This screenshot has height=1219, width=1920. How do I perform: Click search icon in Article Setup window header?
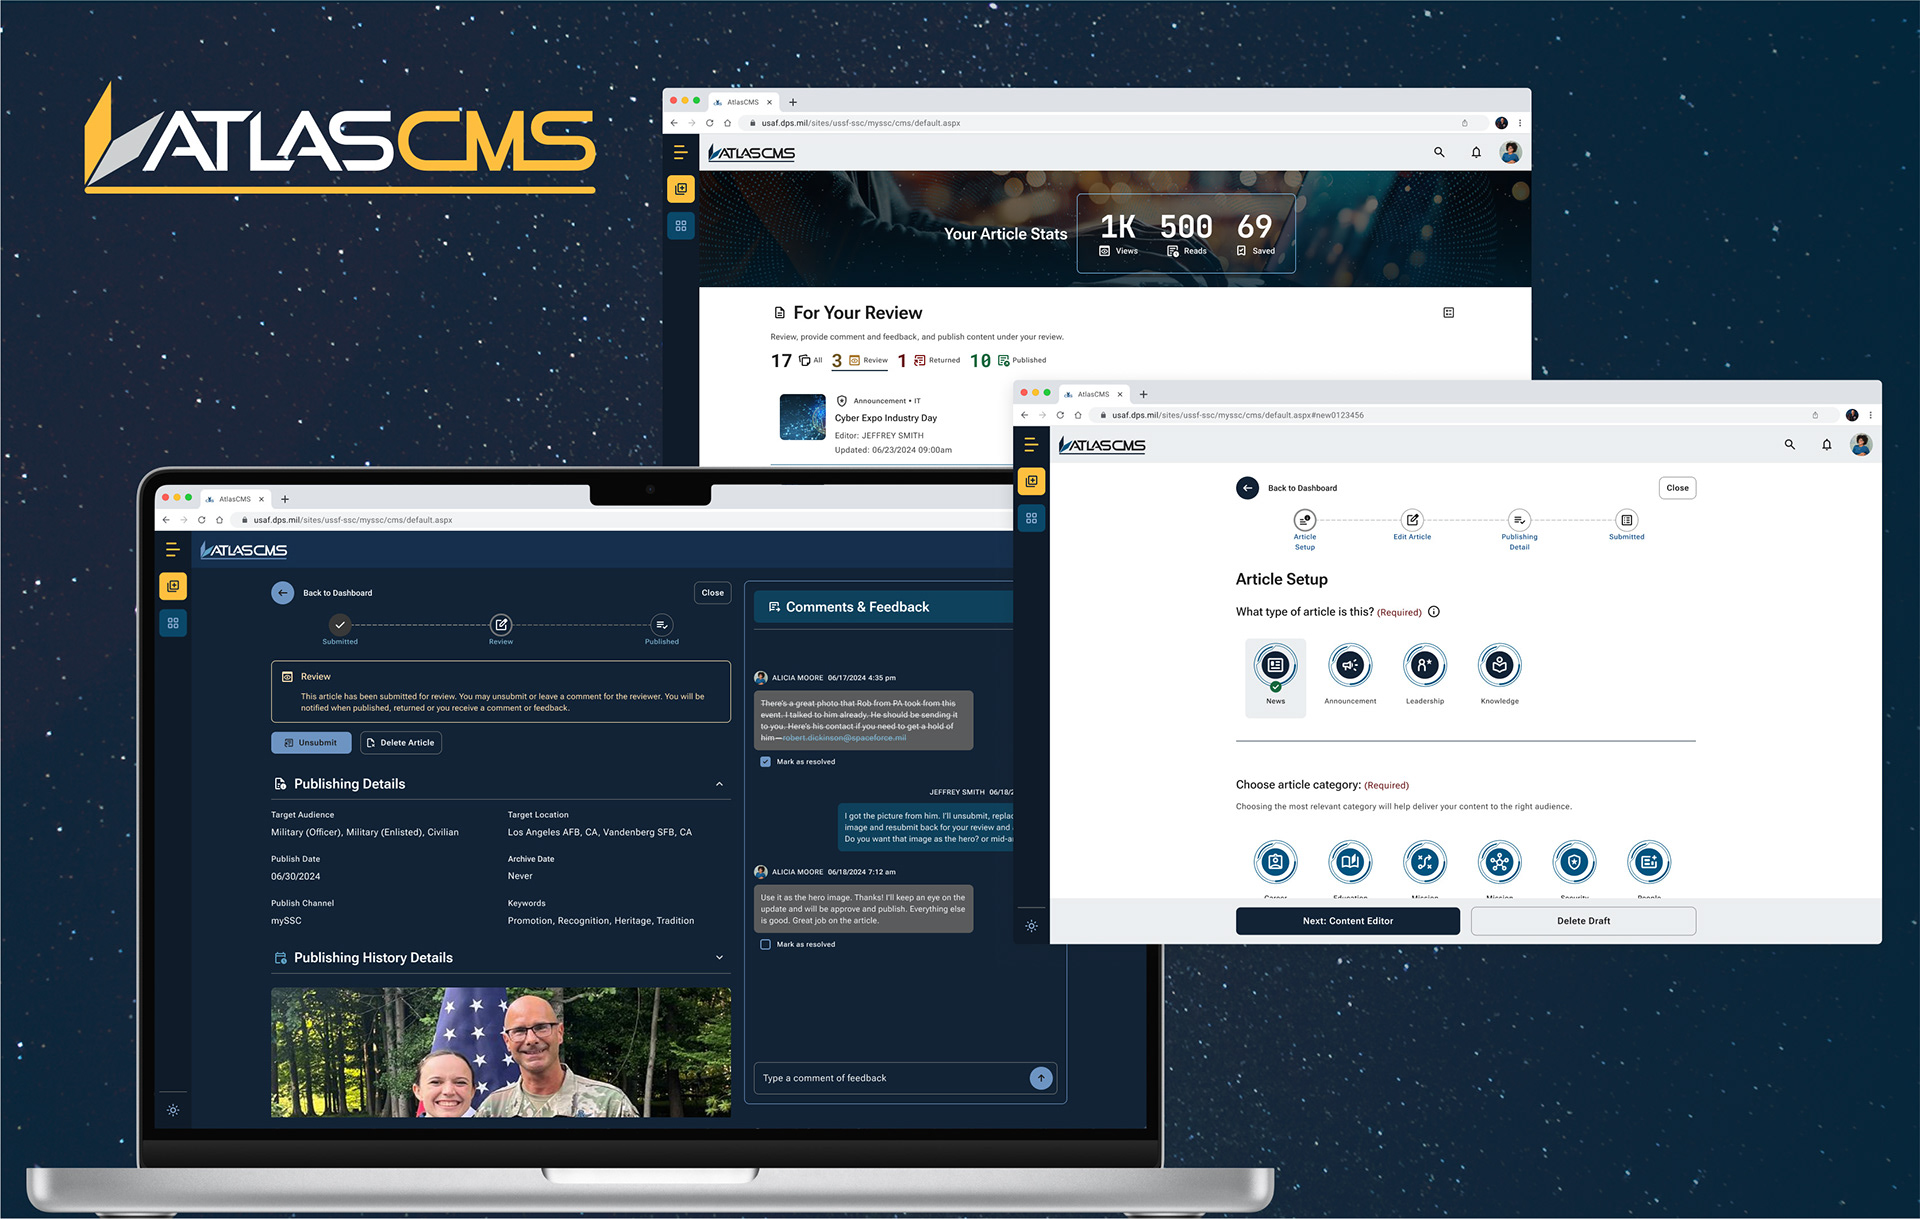(x=1790, y=445)
